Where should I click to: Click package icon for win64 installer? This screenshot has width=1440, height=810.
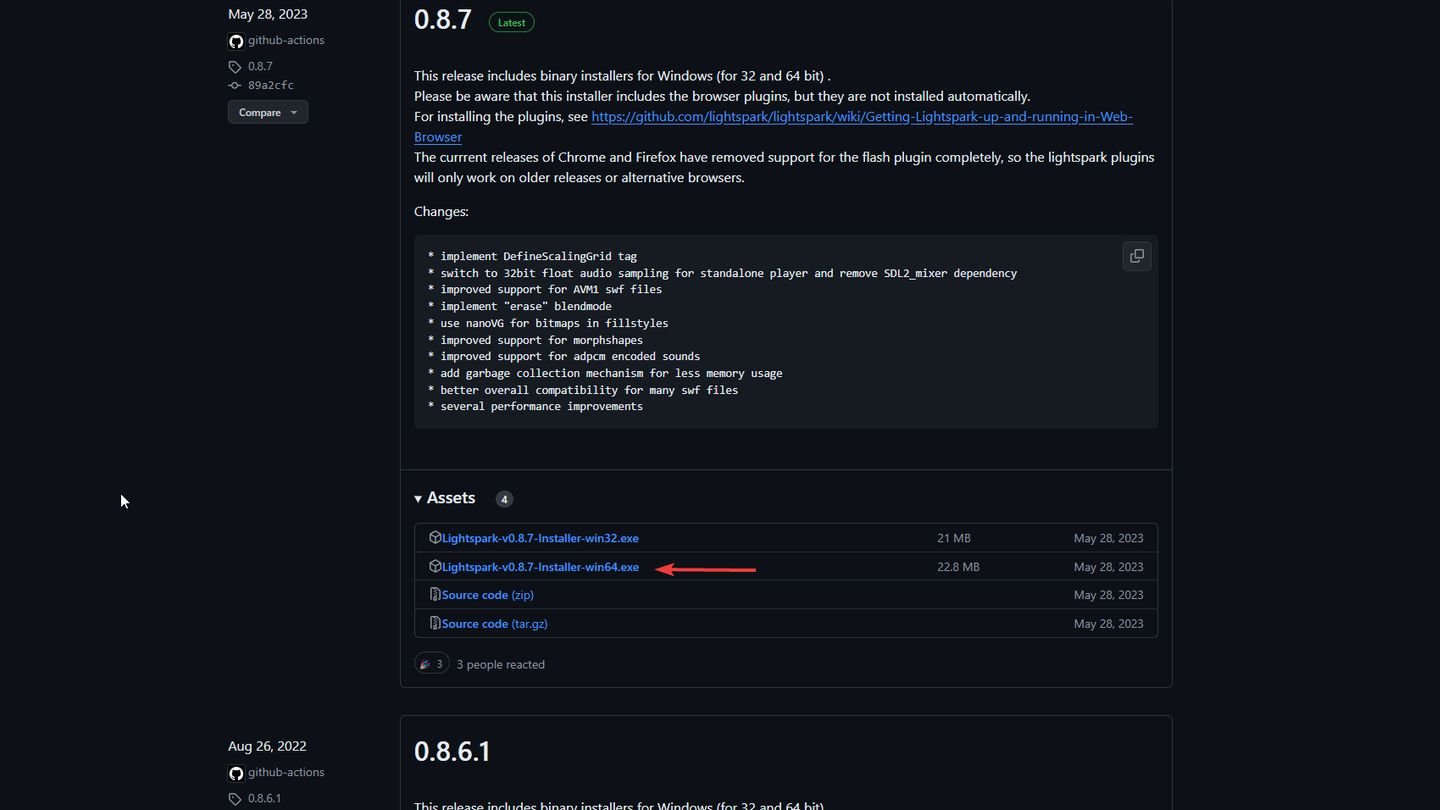pos(435,566)
